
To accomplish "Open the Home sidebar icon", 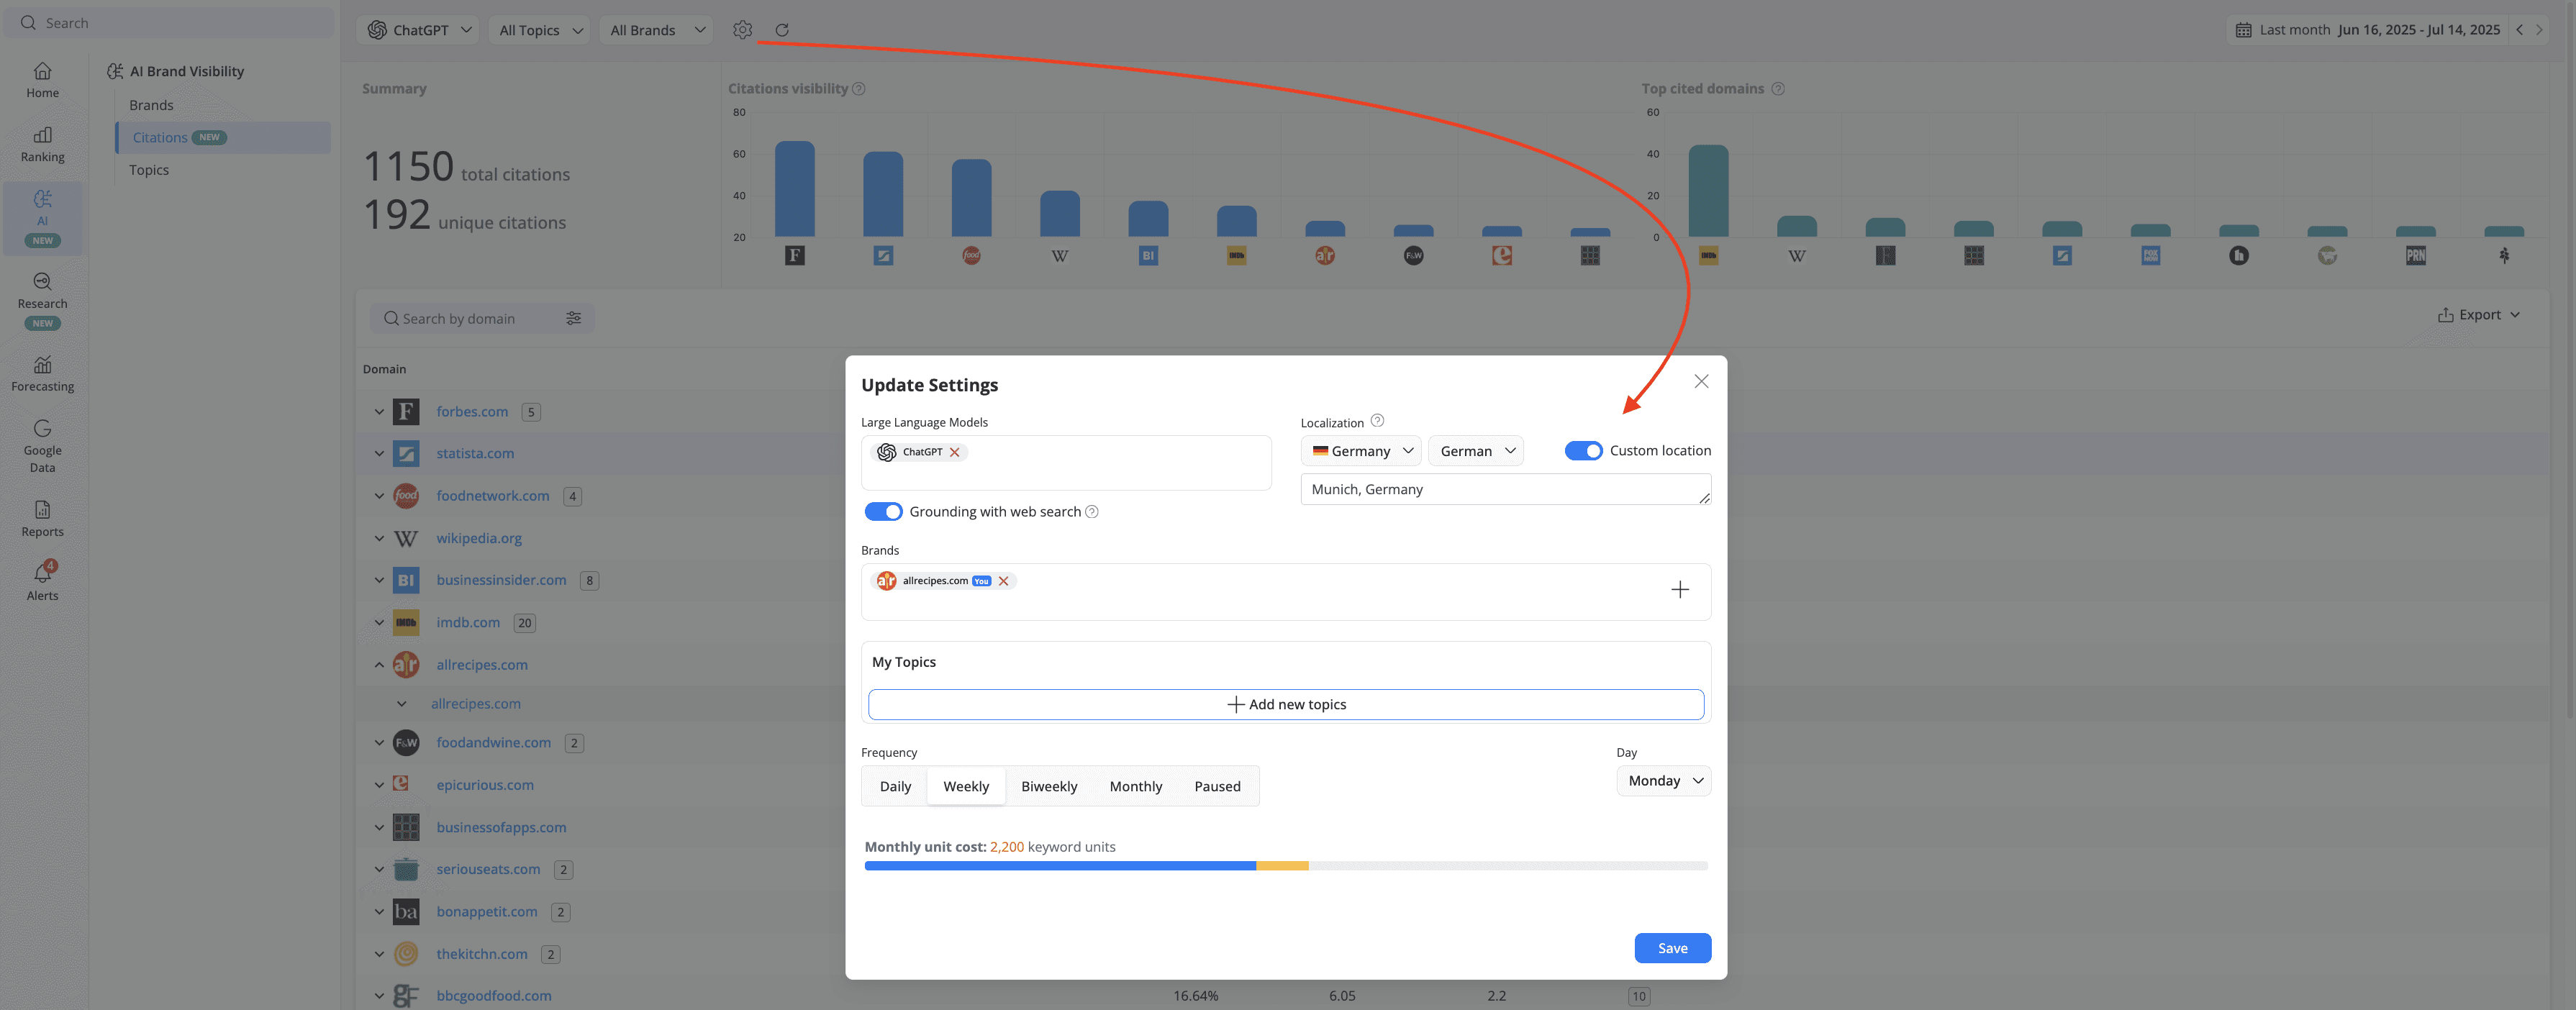I will point(42,80).
